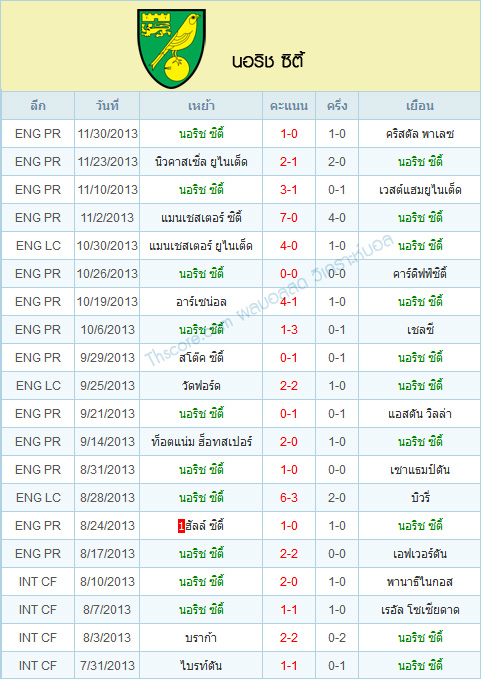The width and height of the screenshot is (481, 679).
Task: Open home team สโต๊ค ซิตี้
Action: (x=201, y=358)
